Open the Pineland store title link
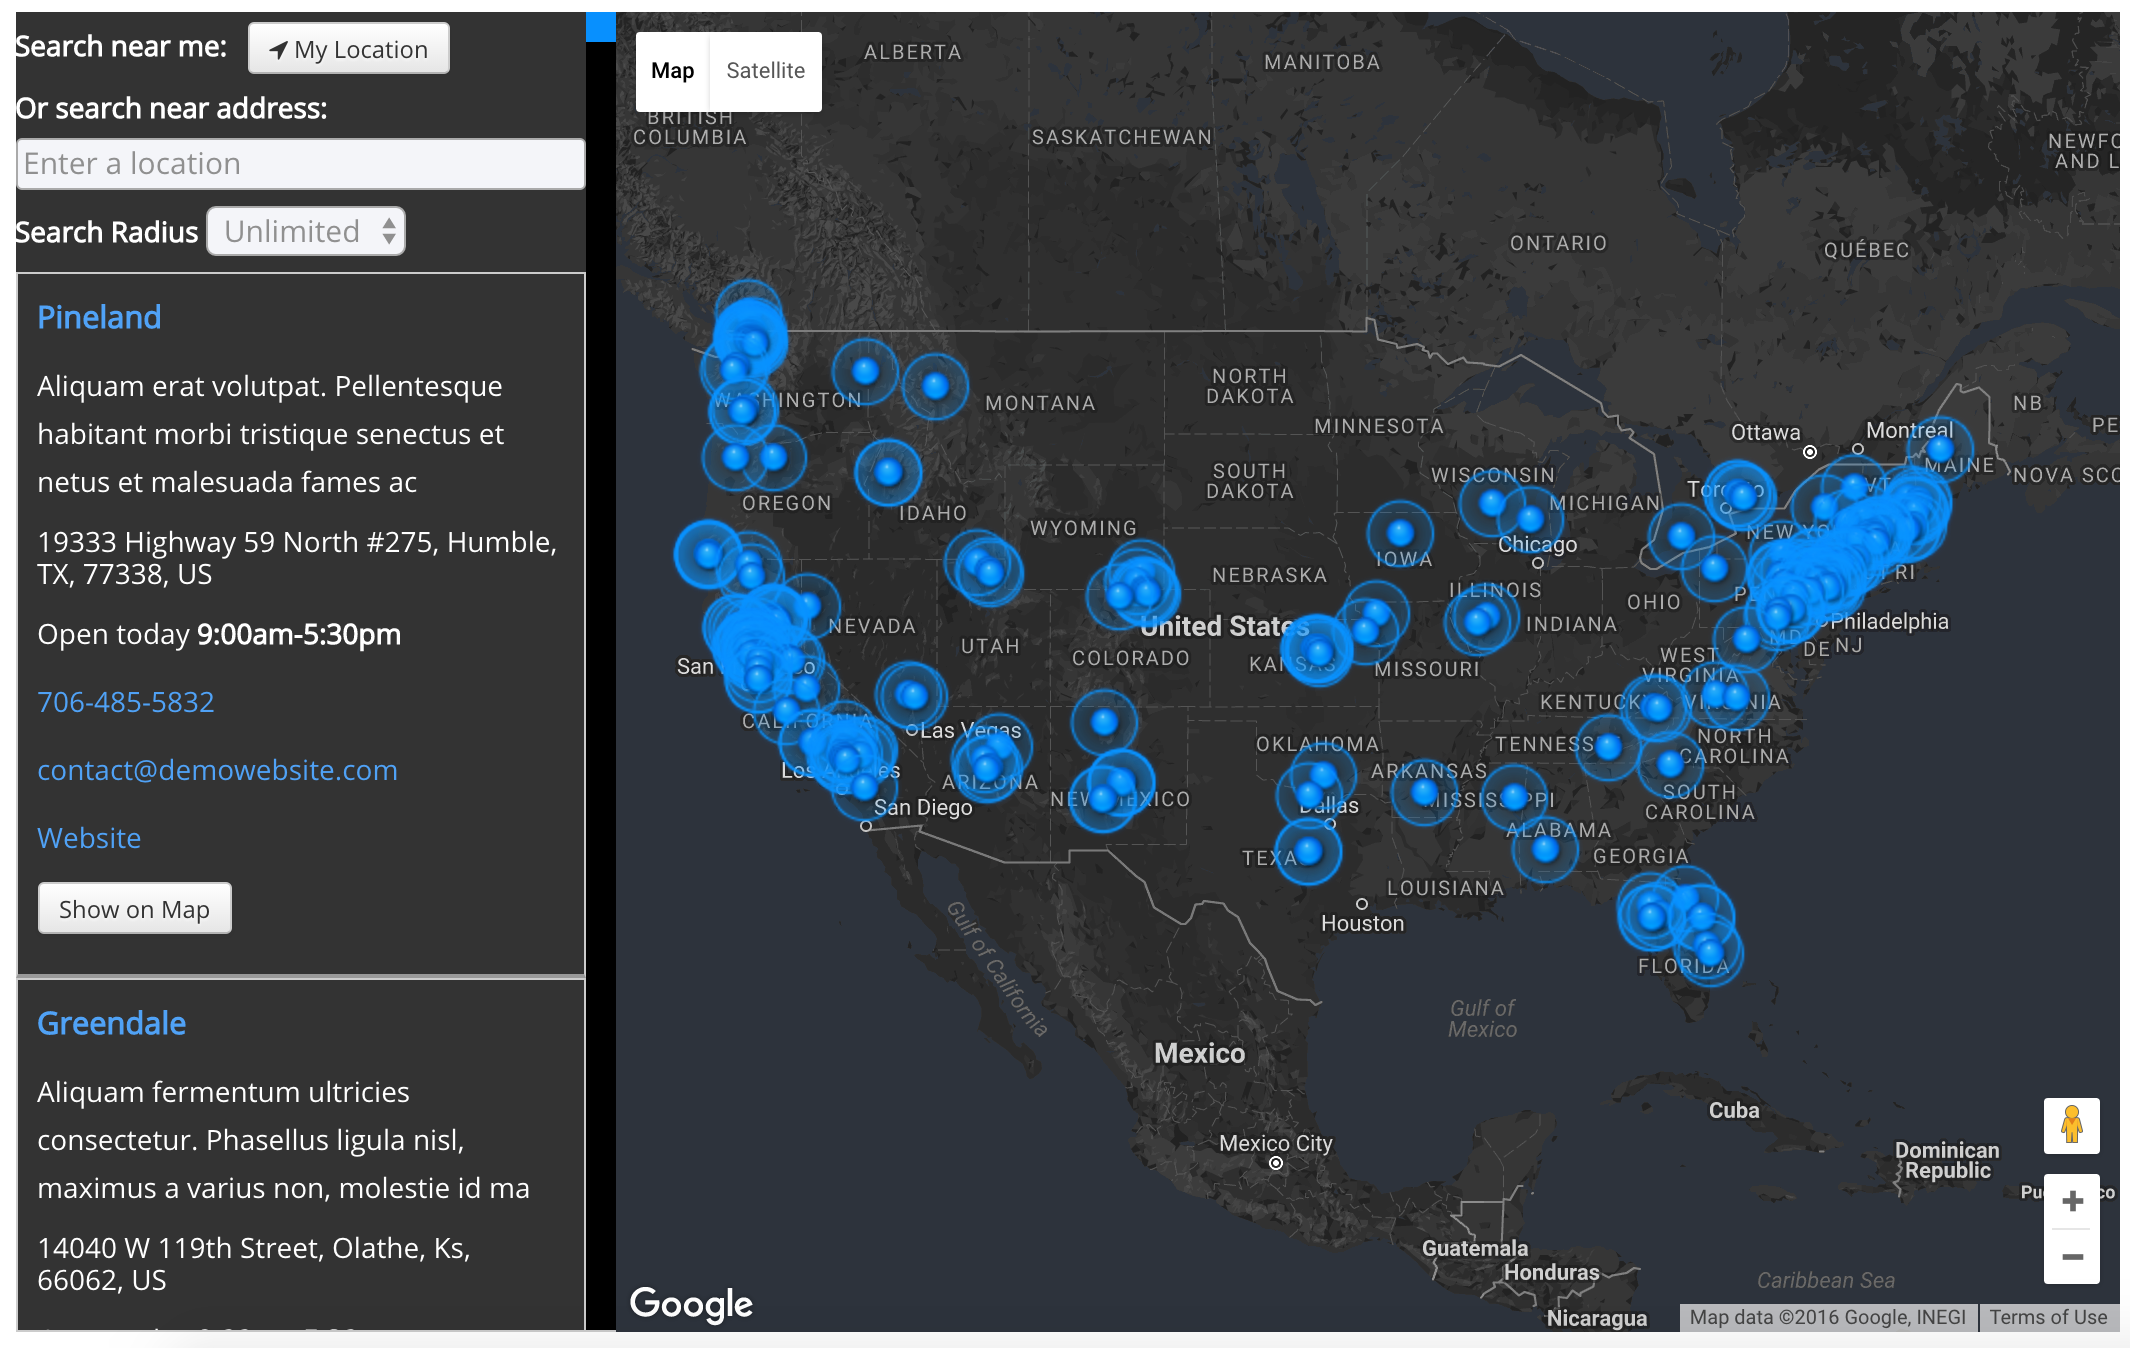The height and width of the screenshot is (1348, 2130). [99, 317]
